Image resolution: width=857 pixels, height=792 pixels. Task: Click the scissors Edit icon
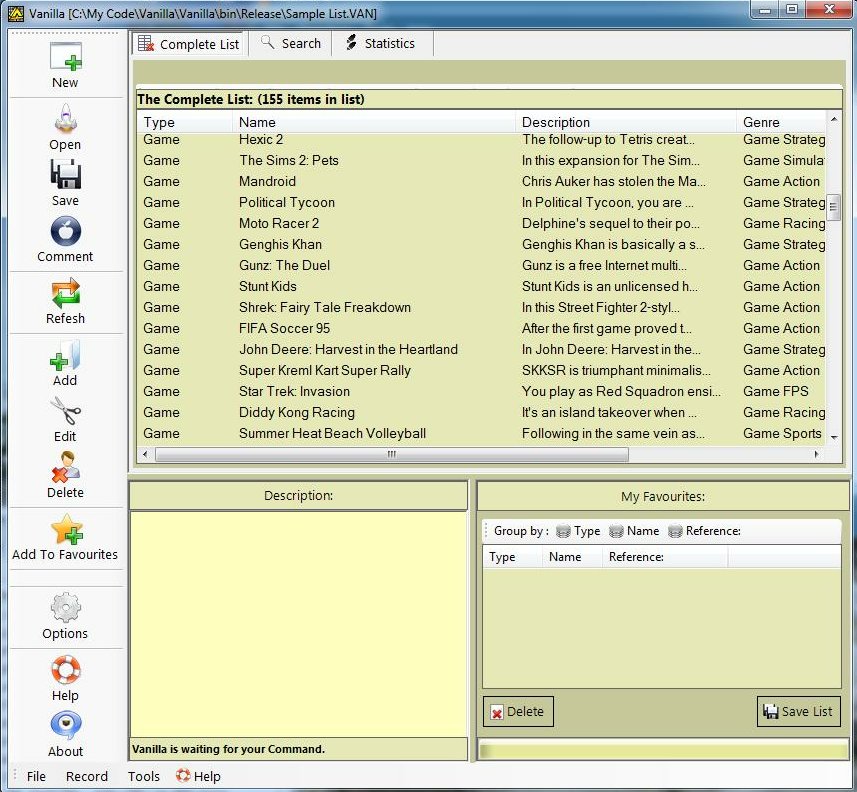click(65, 412)
